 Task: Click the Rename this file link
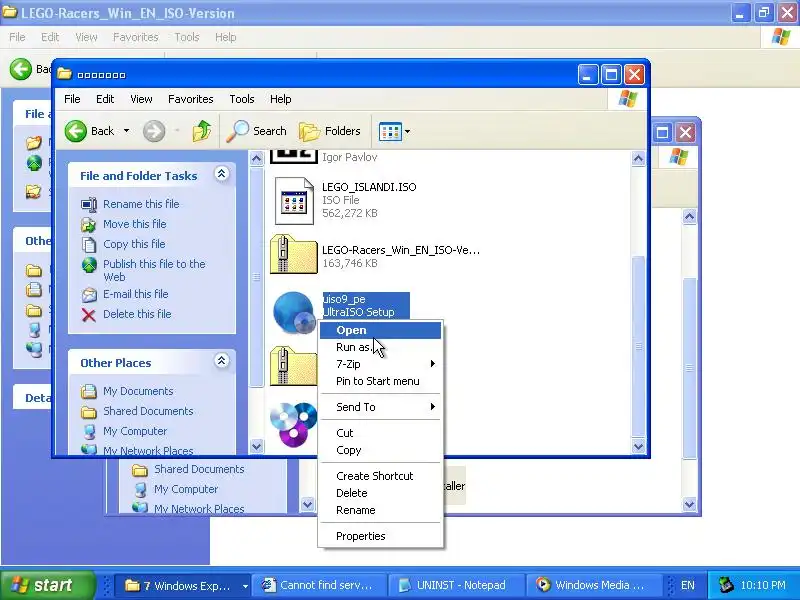141,204
